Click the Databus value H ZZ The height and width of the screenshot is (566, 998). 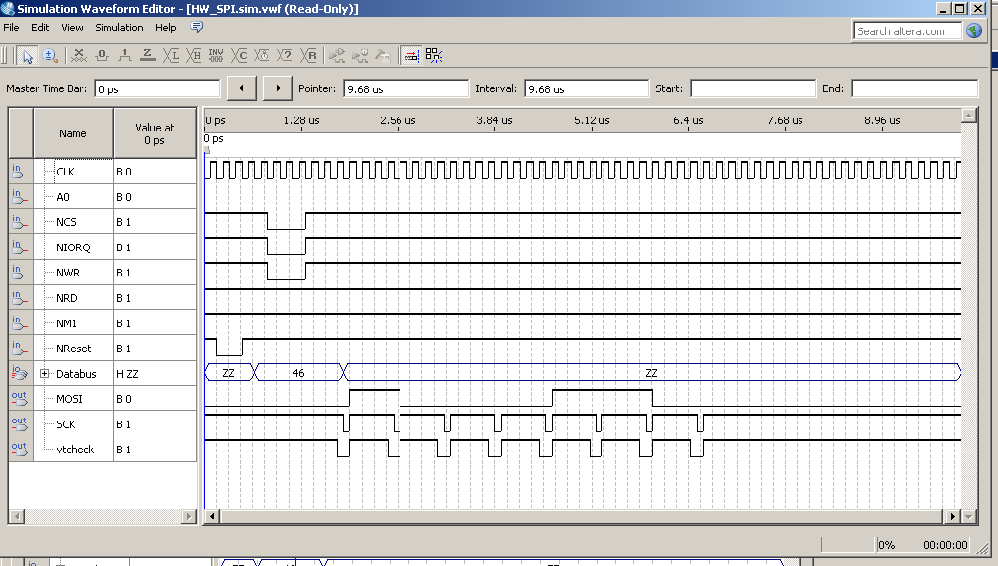(x=127, y=374)
